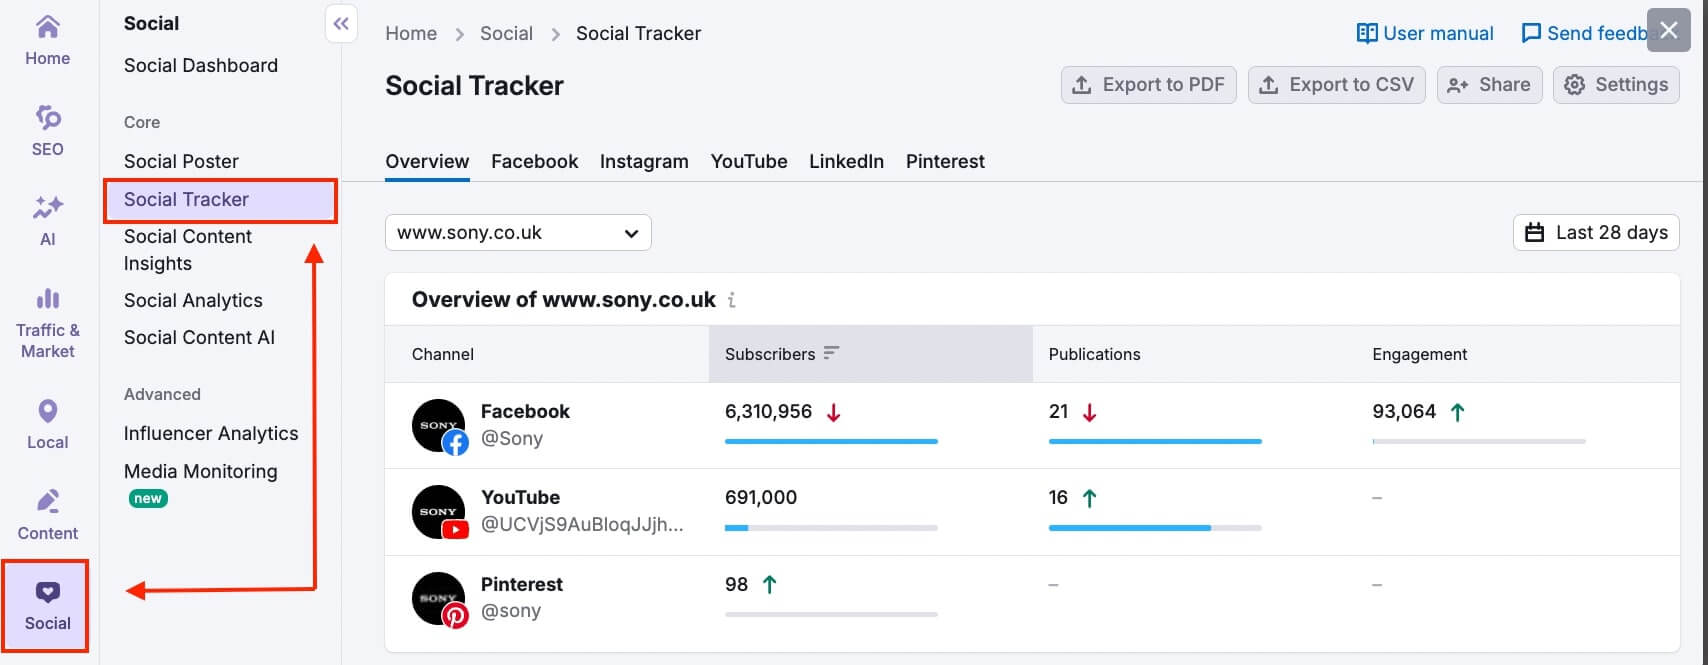Click Social in the breadcrumb
Viewport: 1708px width, 665px height.
tap(506, 33)
